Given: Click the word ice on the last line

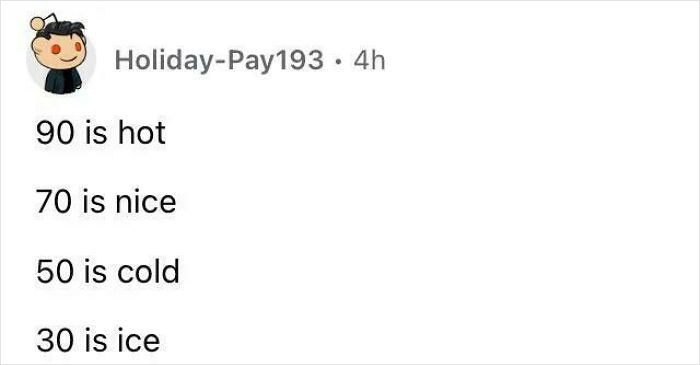Looking at the screenshot, I should (138, 340).
